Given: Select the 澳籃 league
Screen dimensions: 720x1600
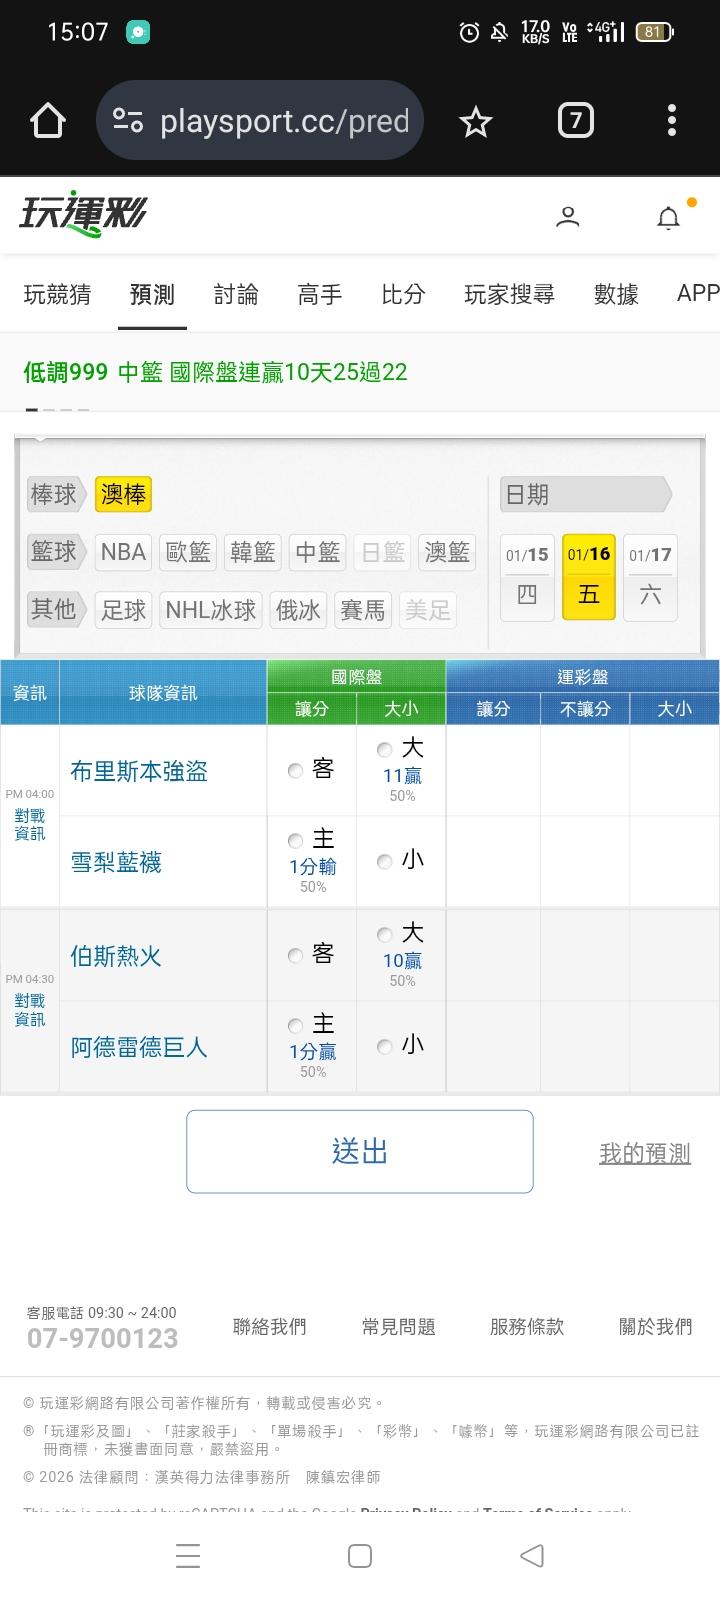Looking at the screenshot, I should pyautogui.click(x=447, y=552).
